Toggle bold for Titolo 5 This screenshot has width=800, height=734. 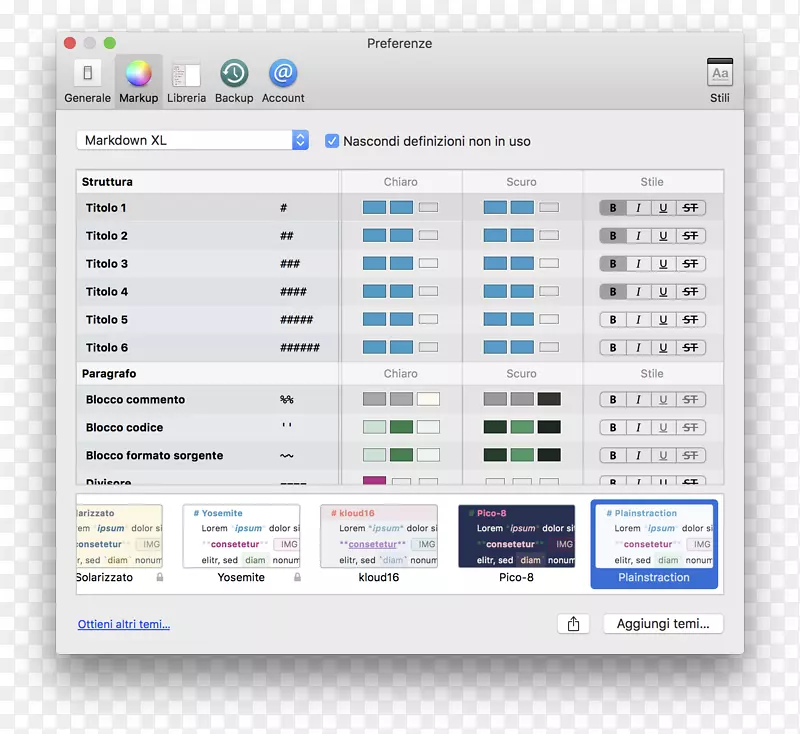click(x=612, y=320)
